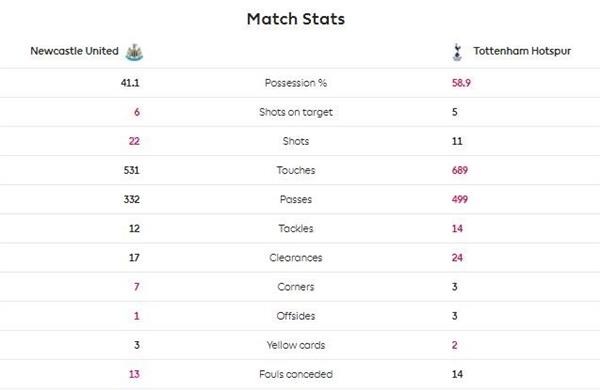
Task: Click the Shots row label
Action: pyautogui.click(x=296, y=141)
